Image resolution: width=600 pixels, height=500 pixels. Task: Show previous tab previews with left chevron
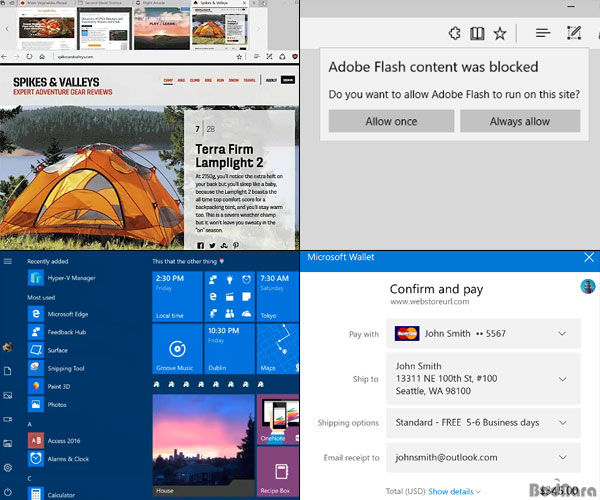click(7, 29)
